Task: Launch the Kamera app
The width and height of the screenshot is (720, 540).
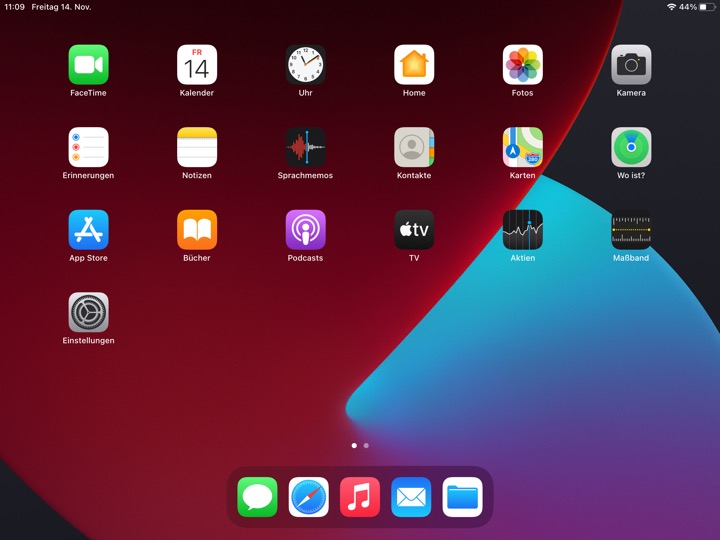Action: click(631, 65)
